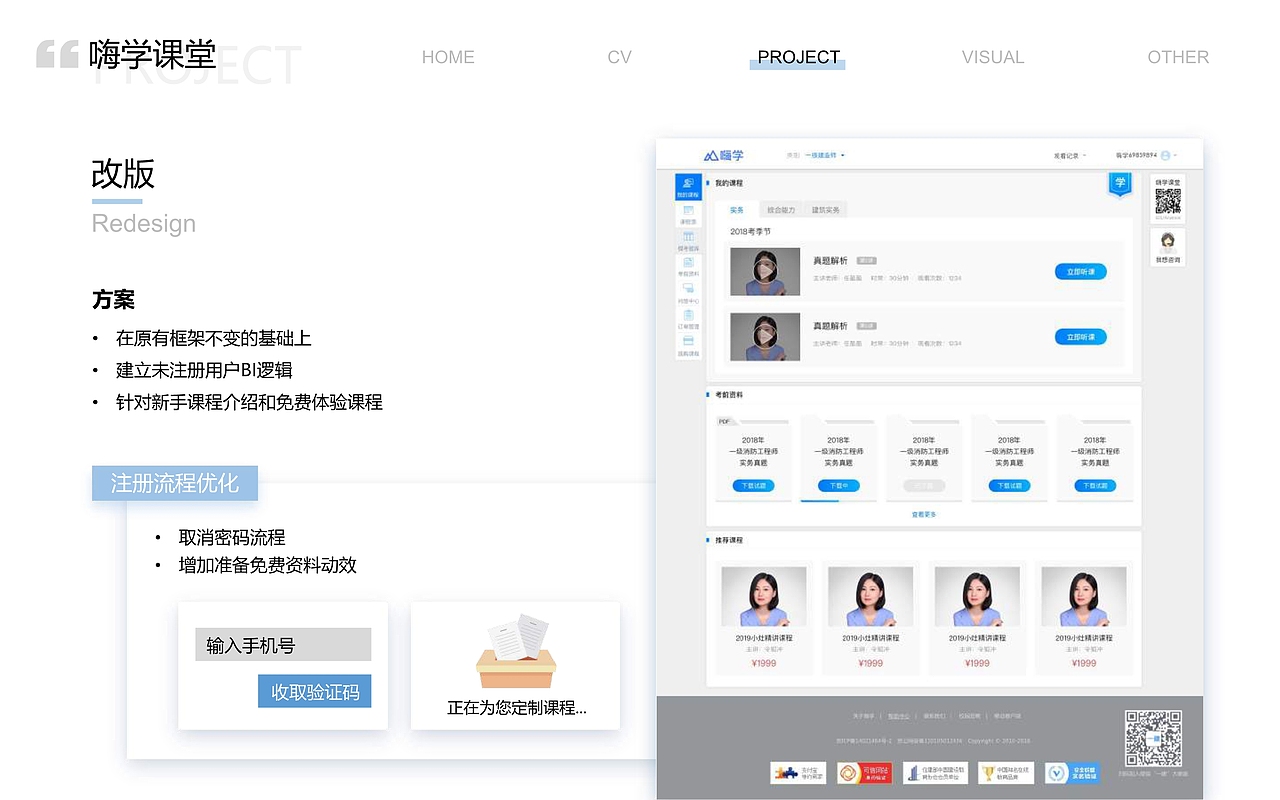1280x800 pixels.
Task: Click the download progress bar under 下载中
Action: [839, 501]
